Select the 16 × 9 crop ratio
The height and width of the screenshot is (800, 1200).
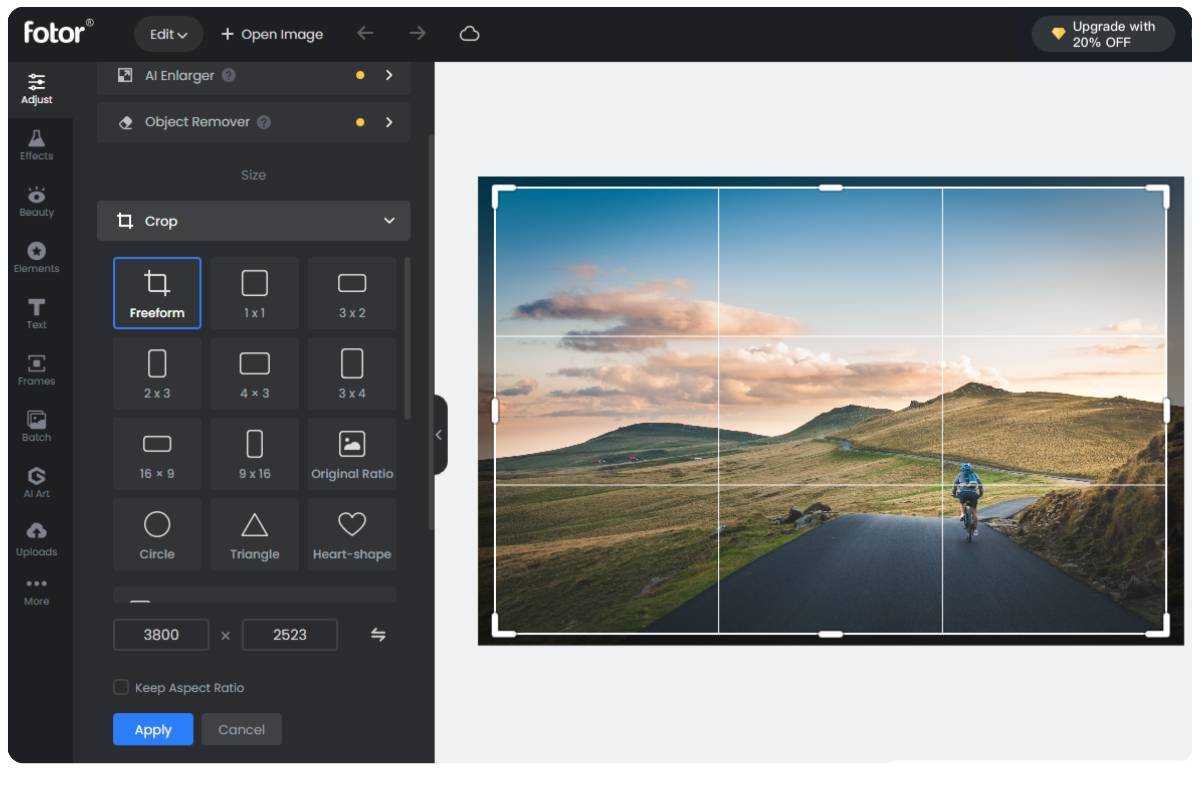click(157, 454)
